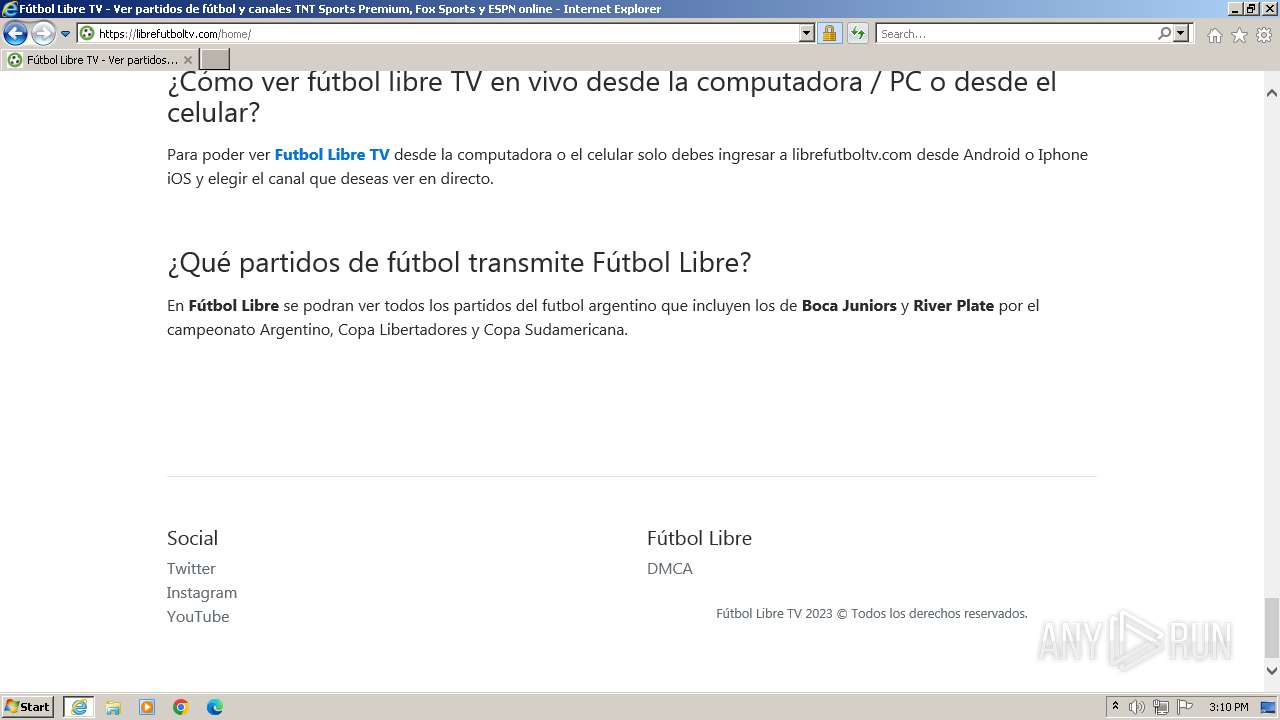Launch media player taskbar icon
This screenshot has height=720, width=1280.
coord(147,707)
